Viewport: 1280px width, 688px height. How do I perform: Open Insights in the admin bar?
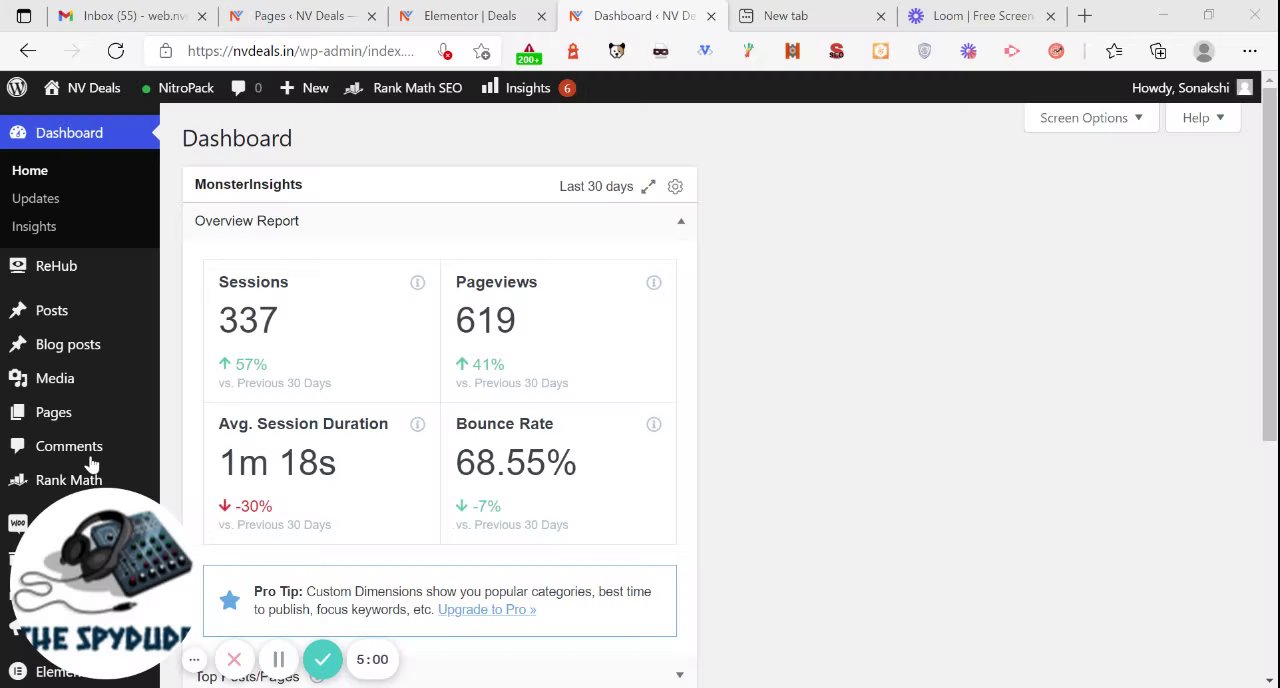coord(526,88)
